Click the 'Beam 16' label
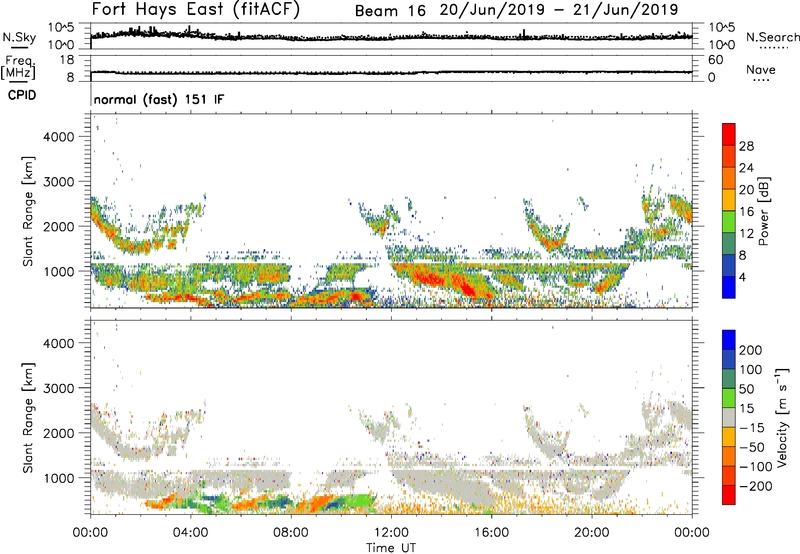Image resolution: width=800 pixels, height=554 pixels. click(x=390, y=11)
